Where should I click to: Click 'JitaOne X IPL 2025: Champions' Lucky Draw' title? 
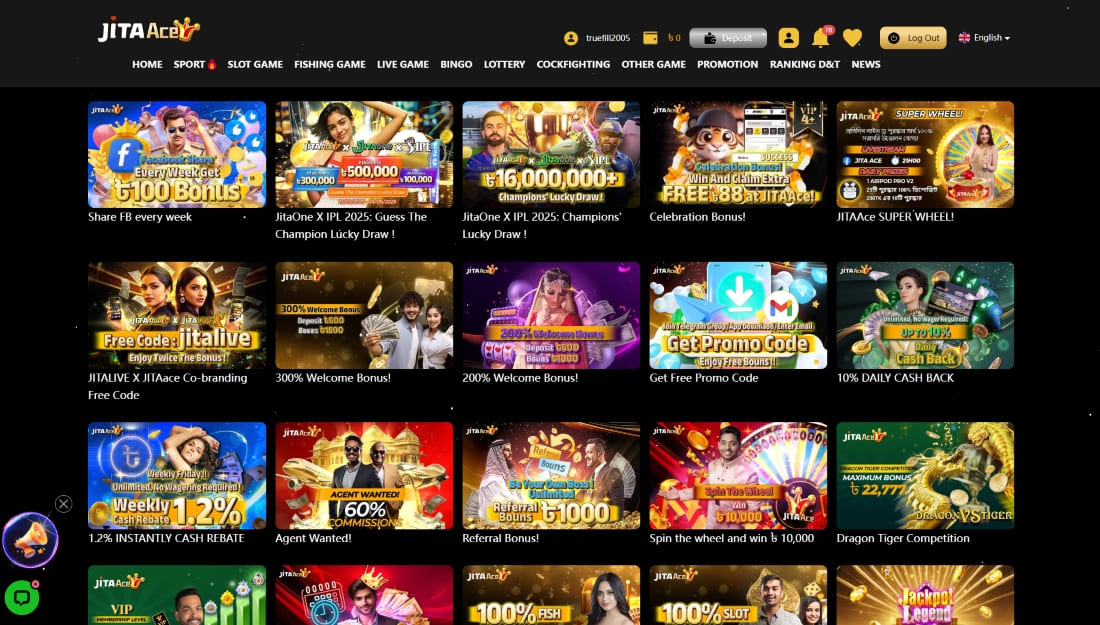pos(542,225)
